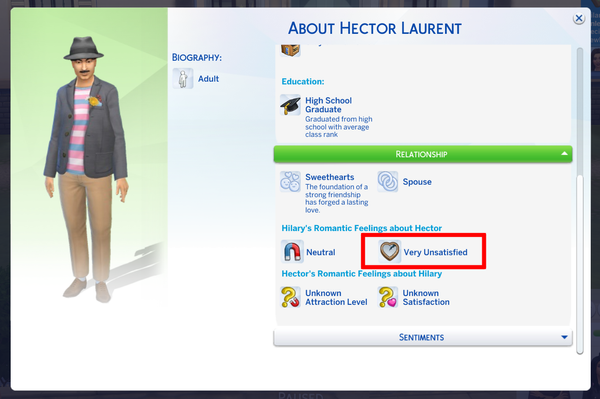Click the Hilary's Romantic Feelings about Hector heading
Image resolution: width=600 pixels, height=399 pixels.
[x=362, y=228]
